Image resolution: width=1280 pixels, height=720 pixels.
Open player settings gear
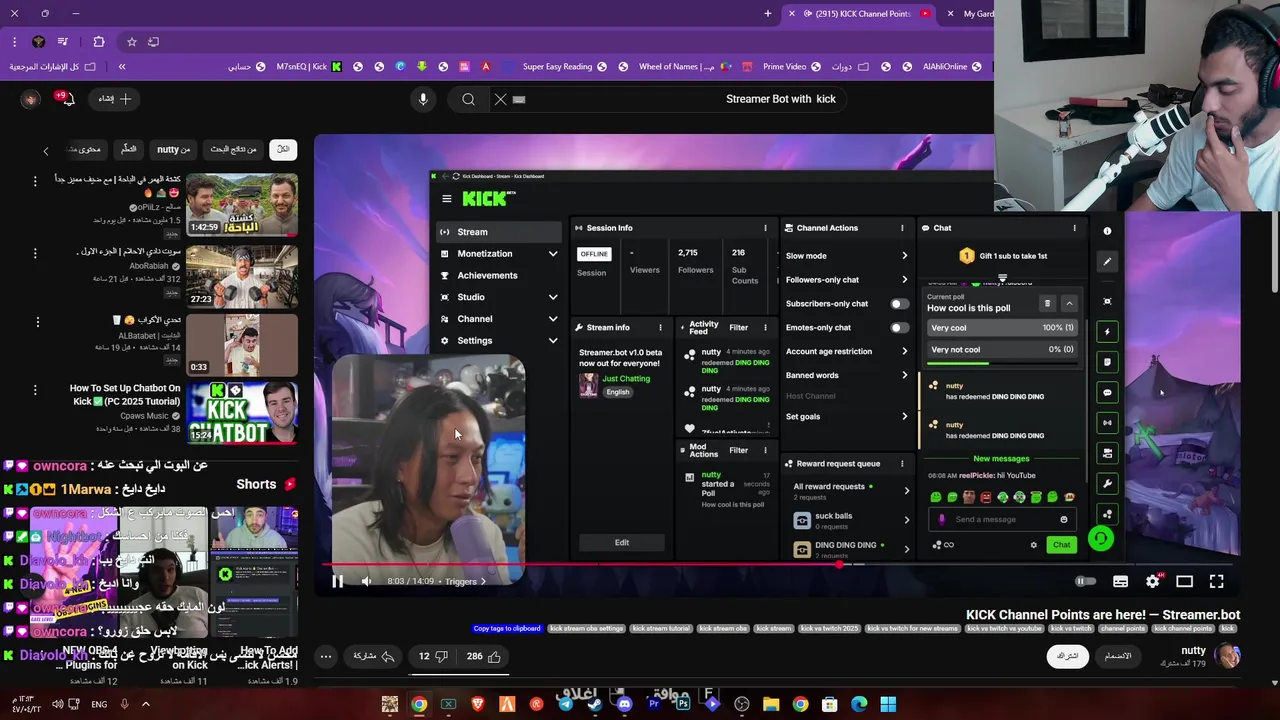pos(1152,581)
